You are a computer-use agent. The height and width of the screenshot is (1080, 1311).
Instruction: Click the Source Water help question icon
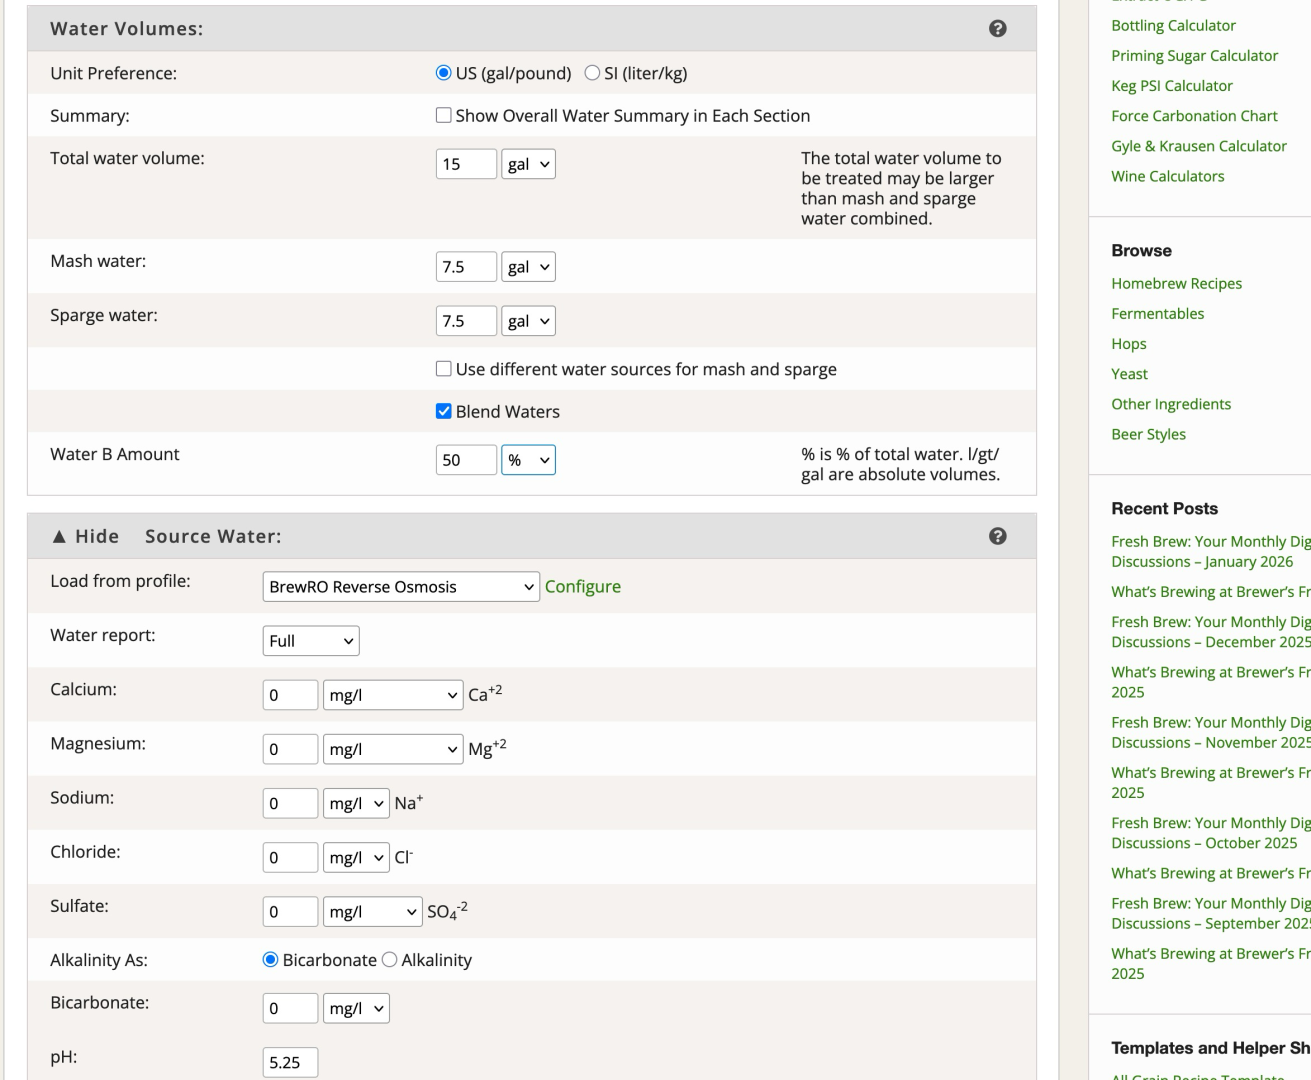coord(997,536)
